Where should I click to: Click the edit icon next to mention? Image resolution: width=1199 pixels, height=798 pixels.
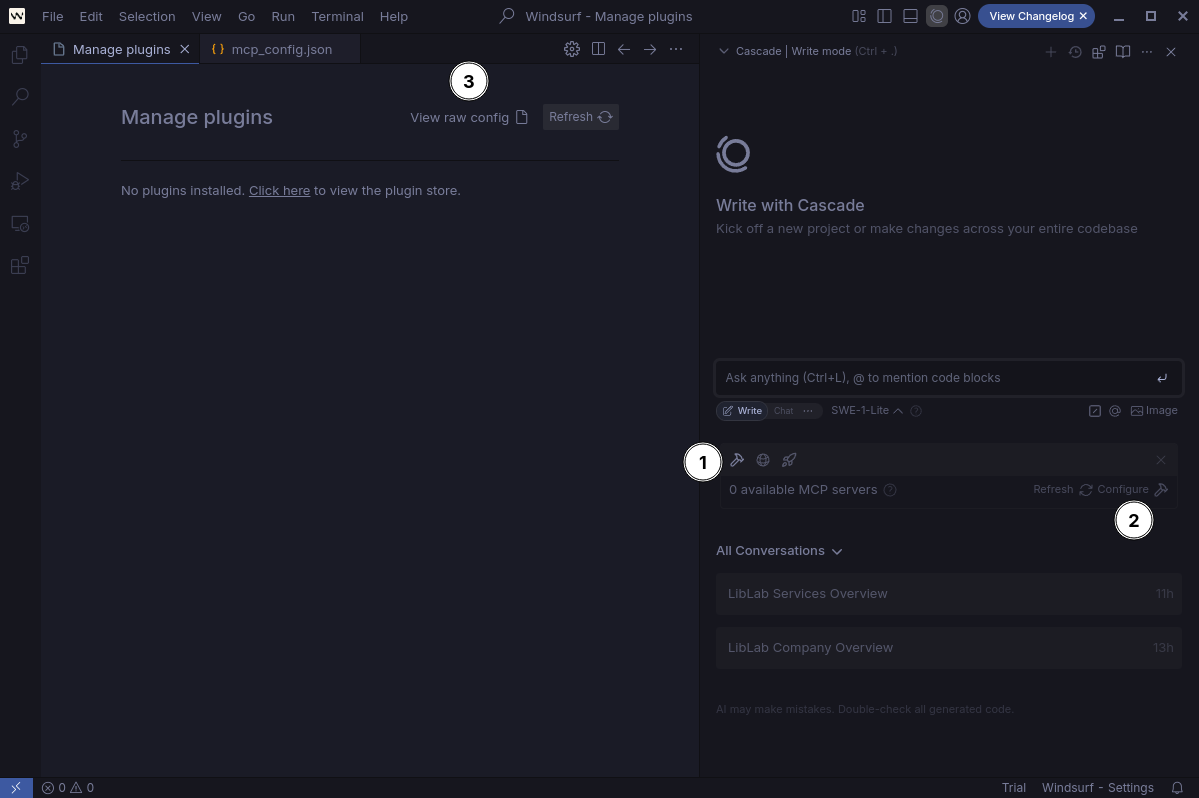point(1094,410)
